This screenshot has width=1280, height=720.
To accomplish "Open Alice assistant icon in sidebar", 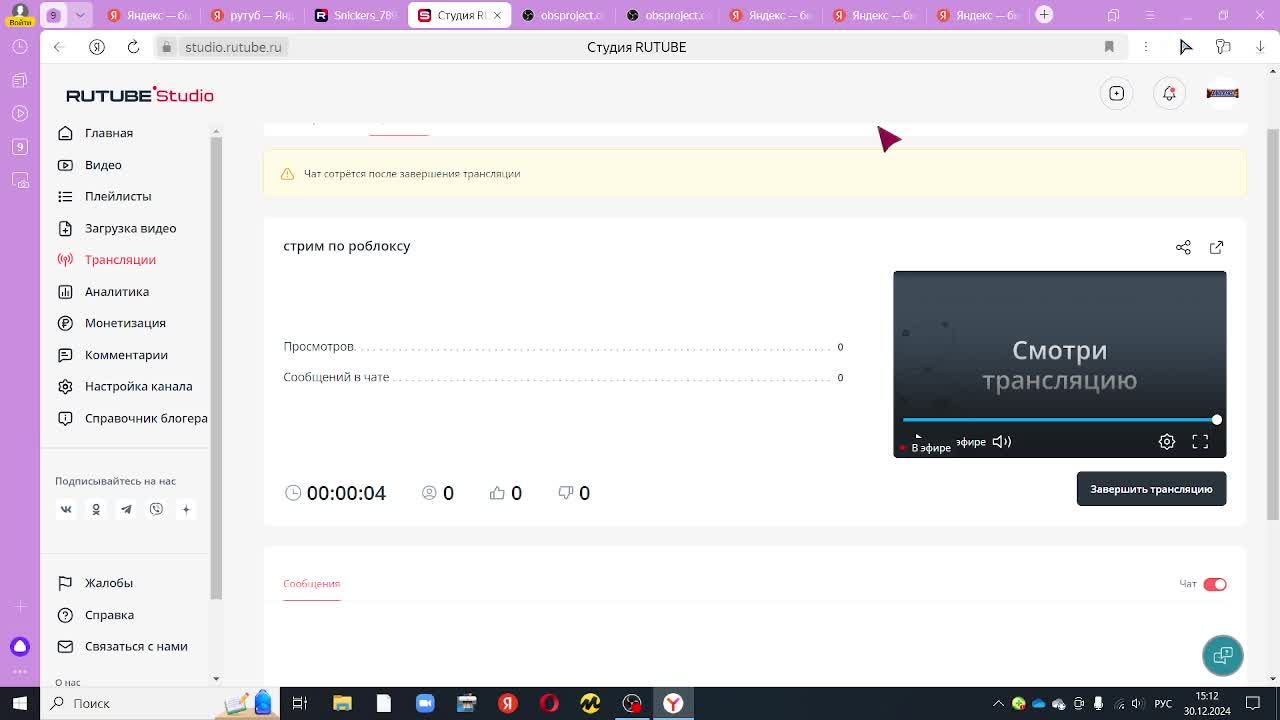I will click(x=19, y=646).
